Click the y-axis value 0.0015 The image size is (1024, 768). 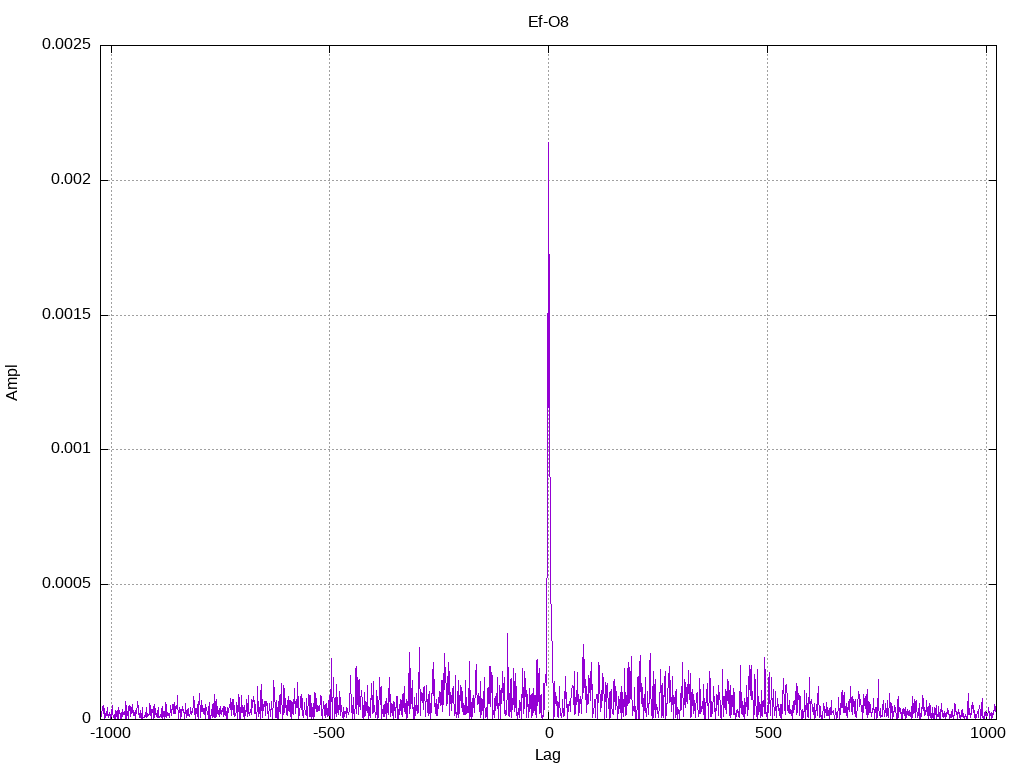click(x=66, y=314)
